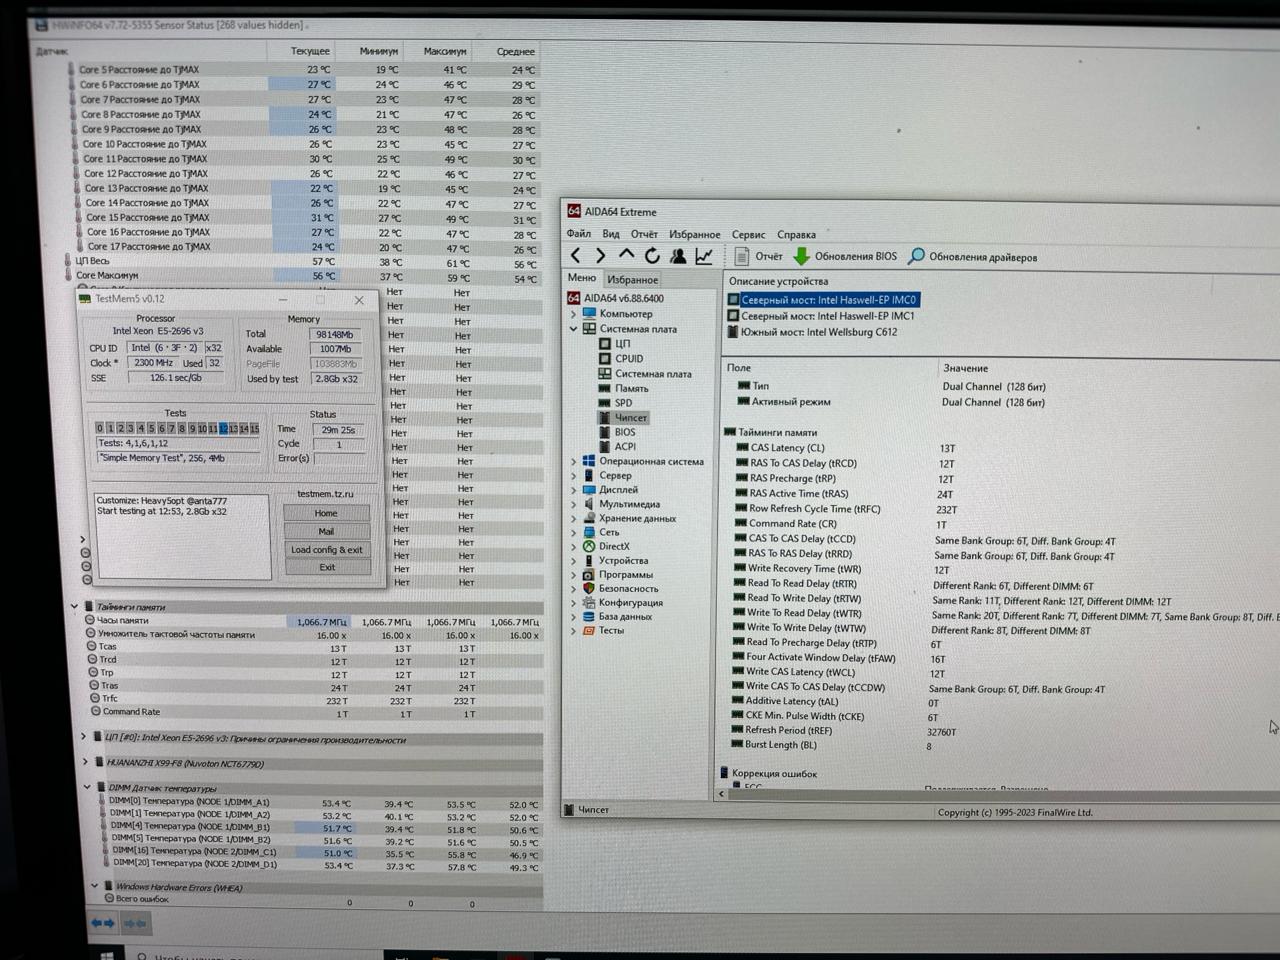Open the AIDA64 graph icon in toolbar

[x=704, y=256]
